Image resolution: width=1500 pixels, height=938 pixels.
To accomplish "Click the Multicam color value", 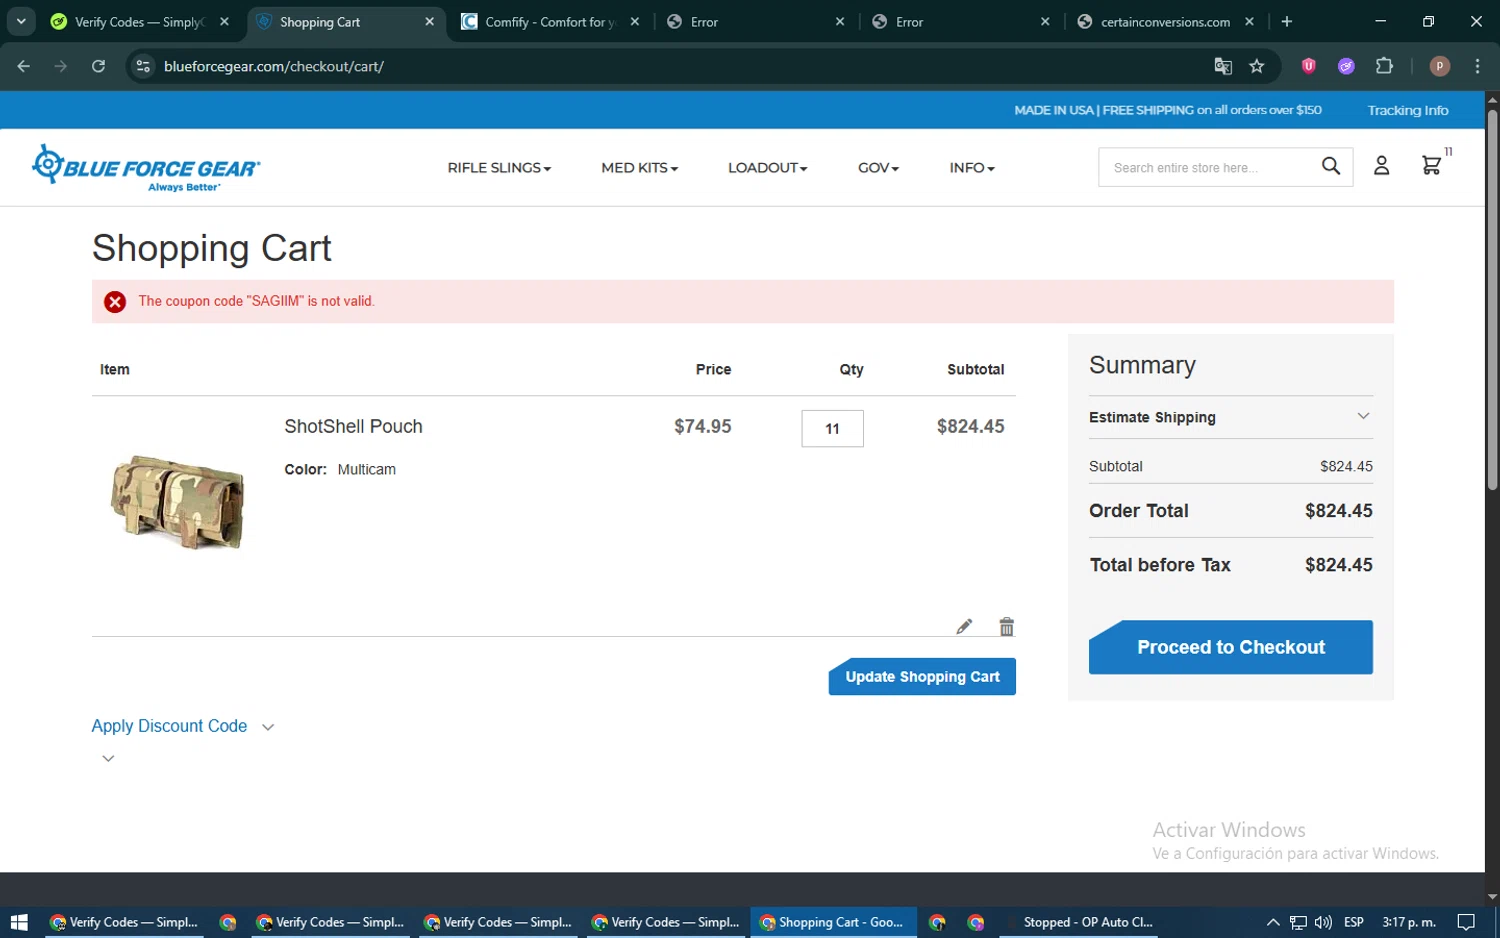I will pos(367,469).
